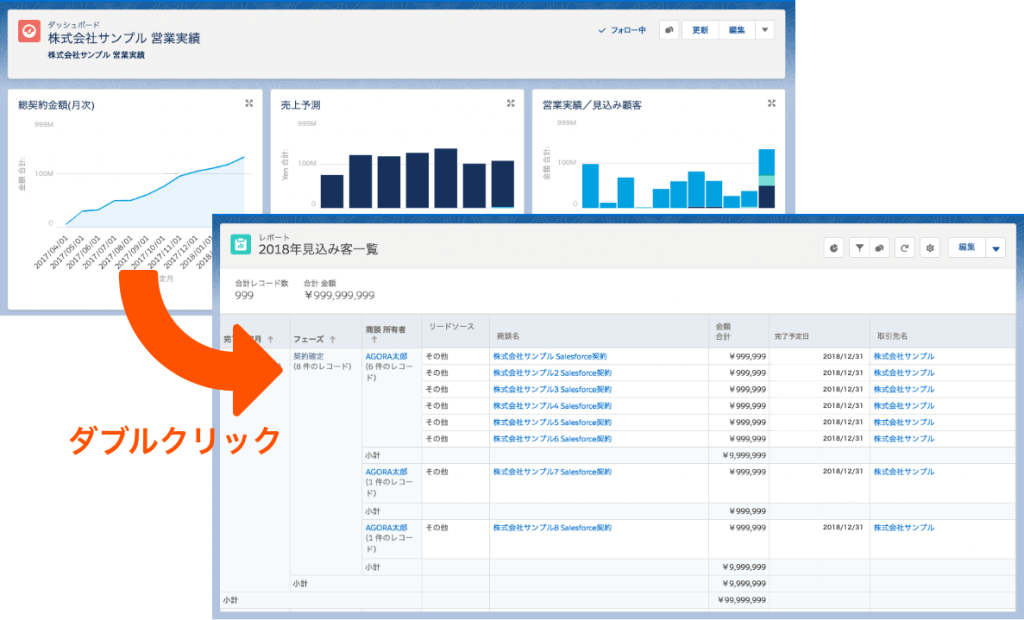1024x620 pixels.
Task: Click 合計 金額 value ¥999,999,999
Action: click(x=340, y=295)
